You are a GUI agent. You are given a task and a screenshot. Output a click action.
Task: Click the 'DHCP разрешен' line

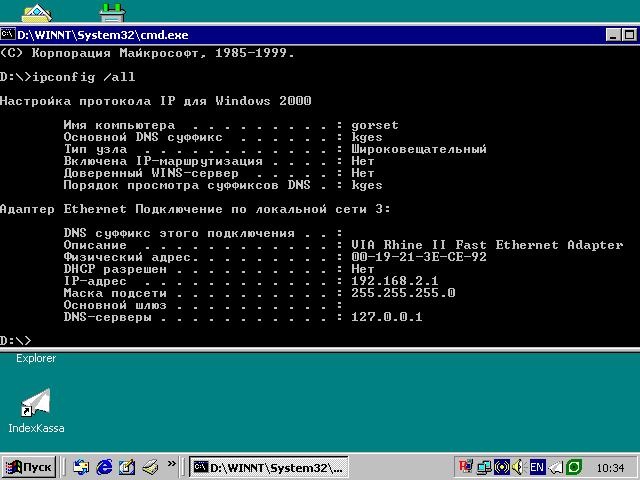click(219, 269)
